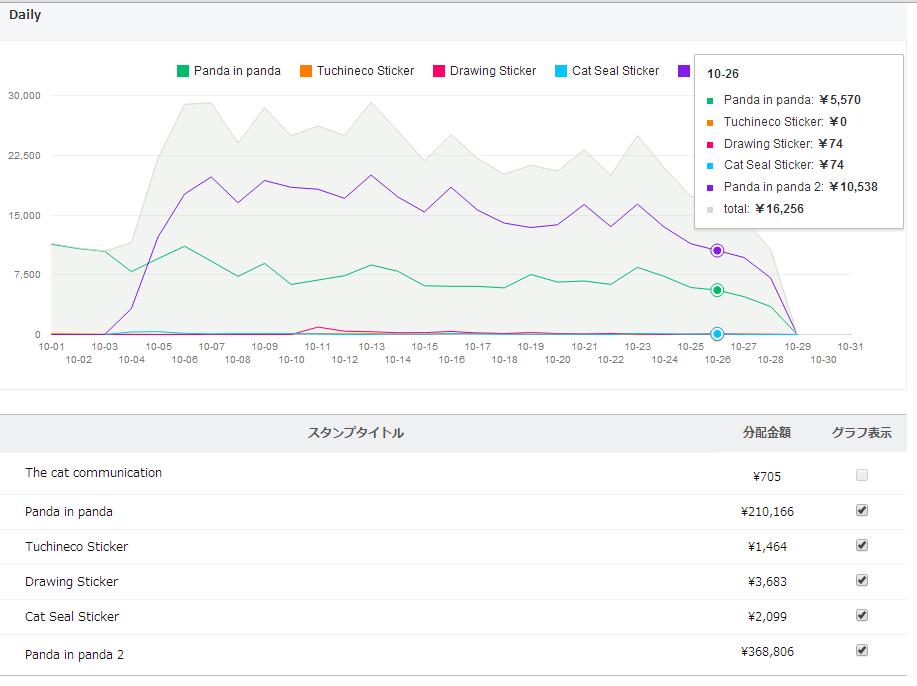917x686 pixels.
Task: Click the purple legend swatch beside the tooltip
Action: click(x=684, y=71)
